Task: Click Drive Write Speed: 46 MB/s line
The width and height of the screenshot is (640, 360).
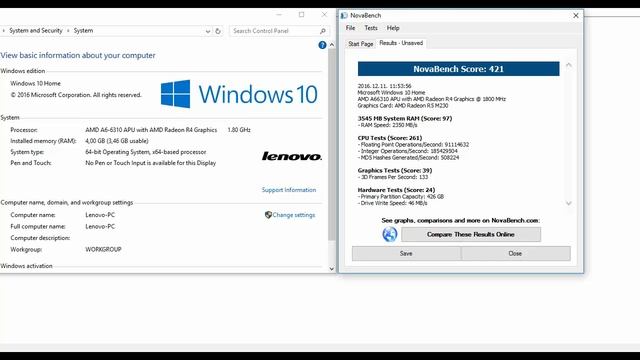Action: [393, 203]
